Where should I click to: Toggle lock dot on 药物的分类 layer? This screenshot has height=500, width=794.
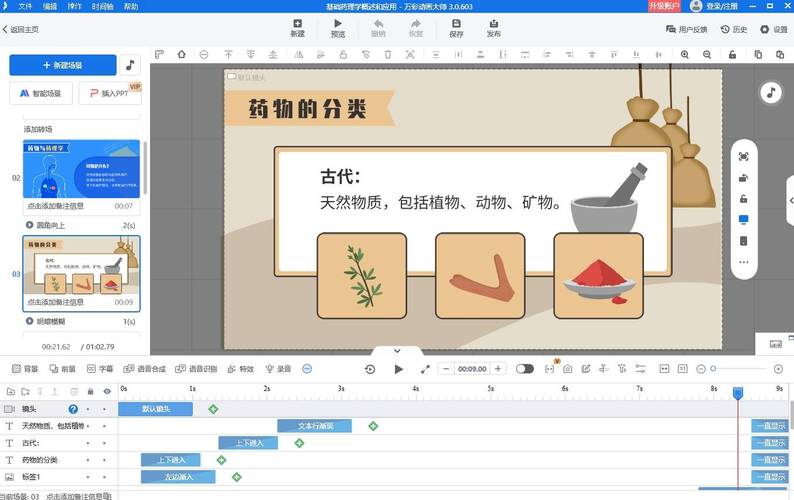coord(89,460)
